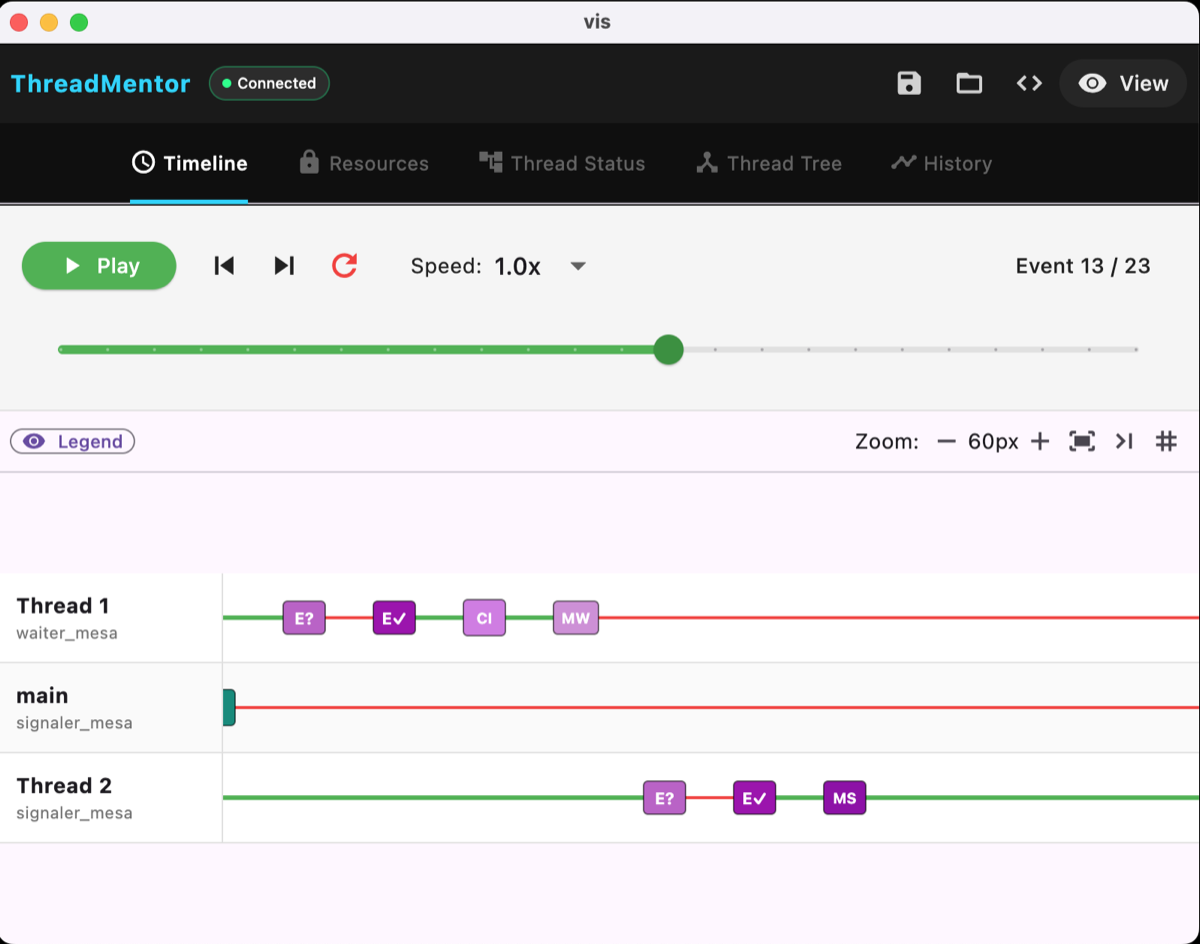The image size is (1200, 944).
Task: Decrease timeline zoom with minus icon
Action: 946,441
